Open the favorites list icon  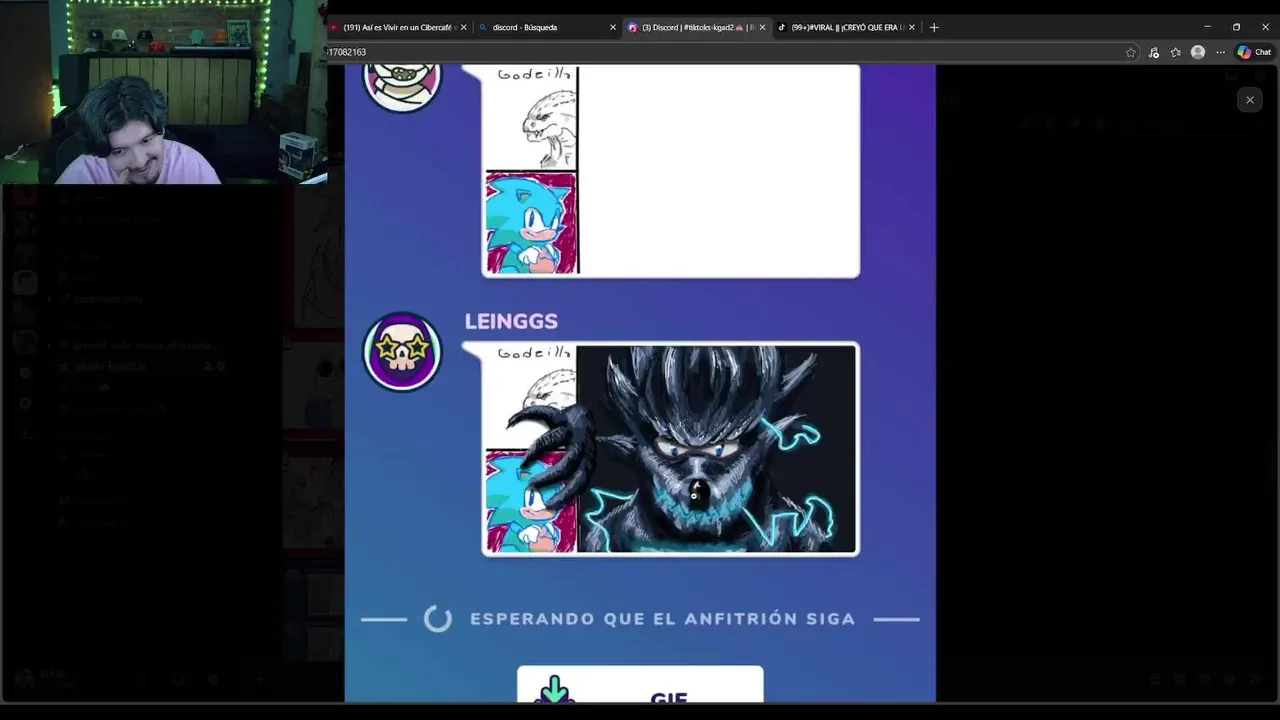[1175, 52]
